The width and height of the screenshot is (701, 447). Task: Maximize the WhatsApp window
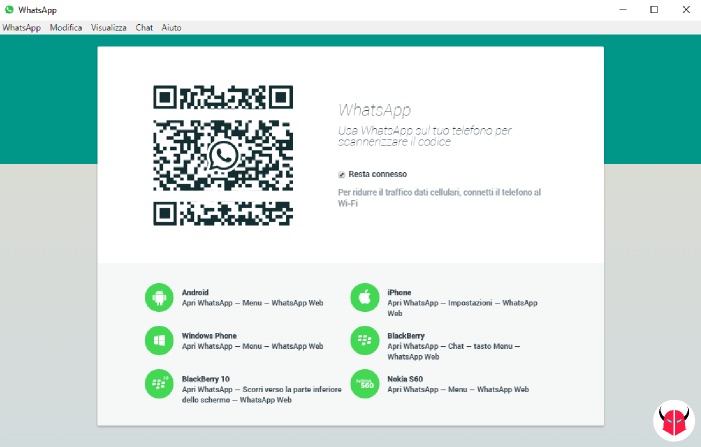[x=654, y=9]
